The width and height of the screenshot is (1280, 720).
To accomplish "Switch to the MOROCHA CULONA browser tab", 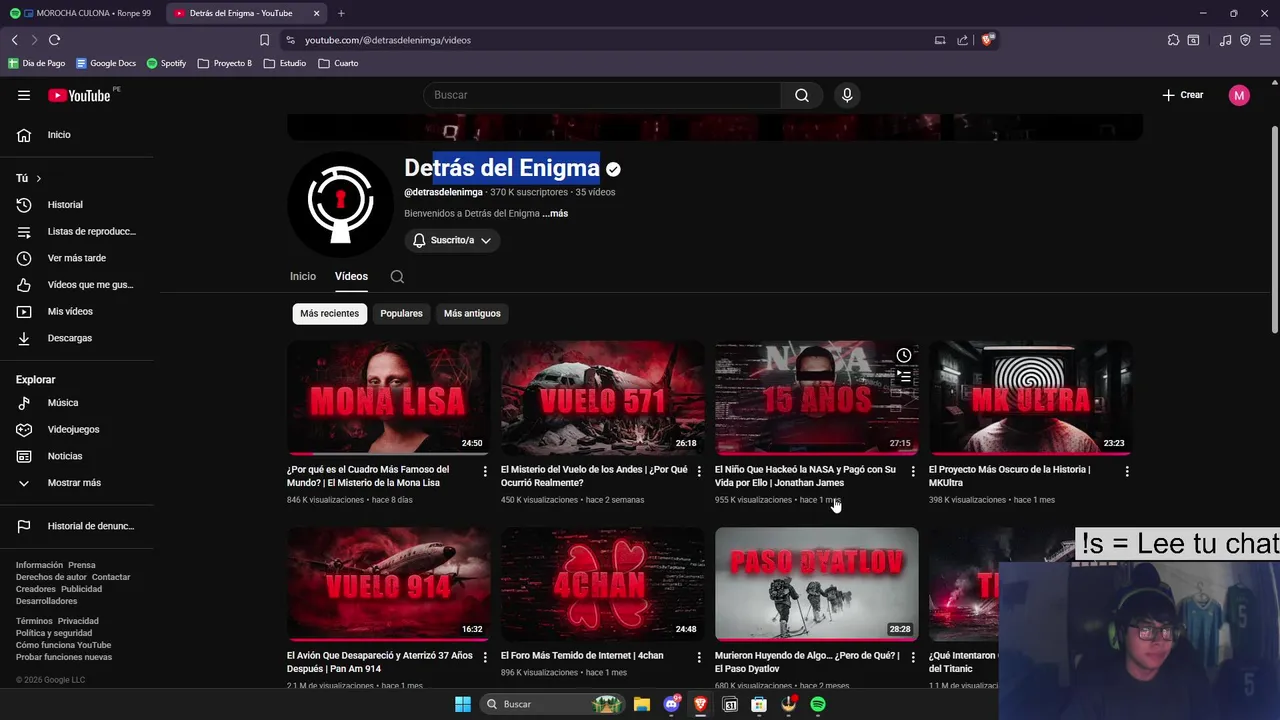I will point(82,13).
